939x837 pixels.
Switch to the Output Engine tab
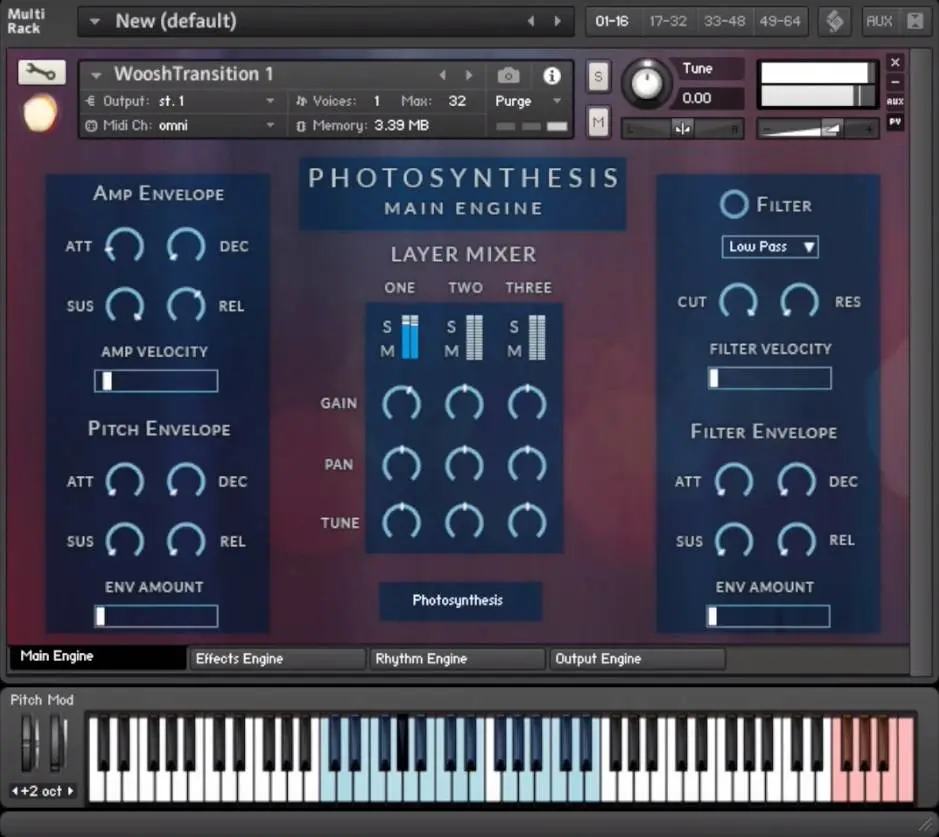pos(637,659)
